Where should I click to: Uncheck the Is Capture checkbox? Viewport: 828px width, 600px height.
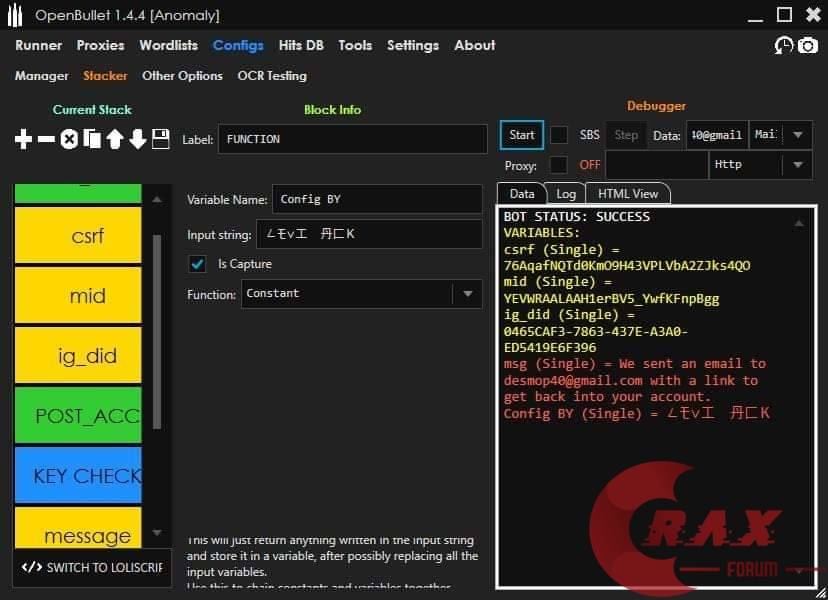(198, 264)
